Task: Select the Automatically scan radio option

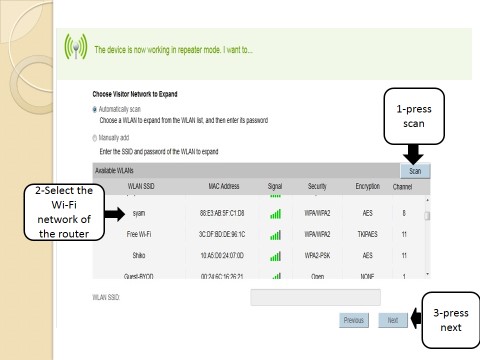Action: click(x=94, y=110)
